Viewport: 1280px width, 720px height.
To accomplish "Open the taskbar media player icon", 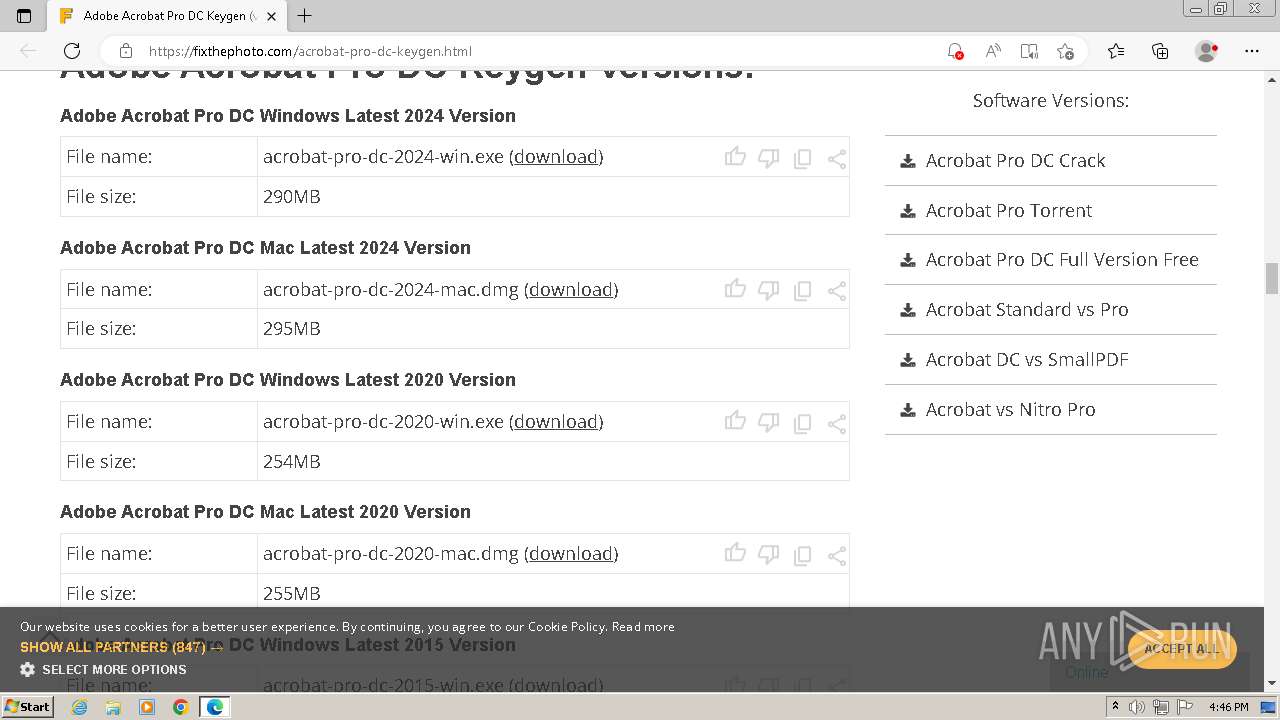I will 147,707.
